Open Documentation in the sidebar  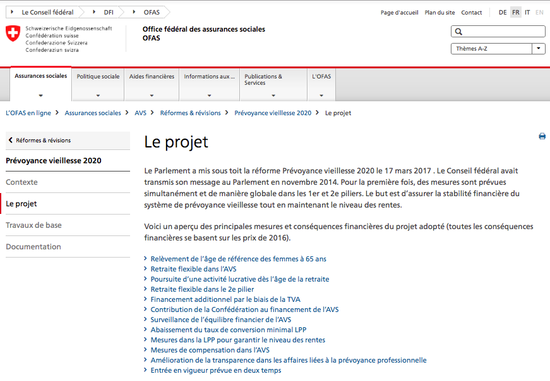pyautogui.click(x=33, y=247)
